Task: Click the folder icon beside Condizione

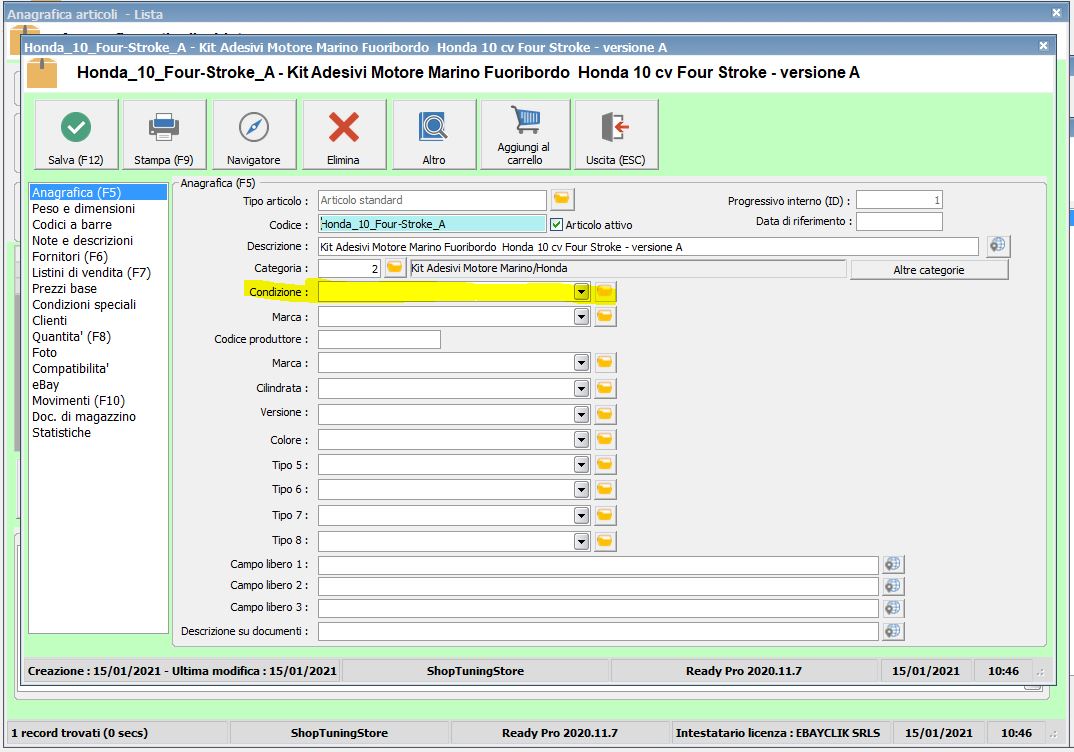Action: 605,292
